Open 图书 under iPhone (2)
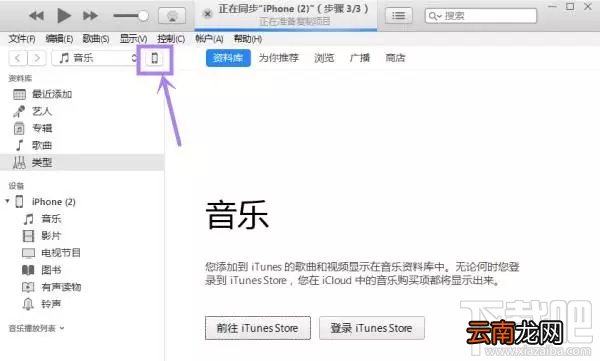Image resolution: width=600 pixels, height=361 pixels. point(82,270)
